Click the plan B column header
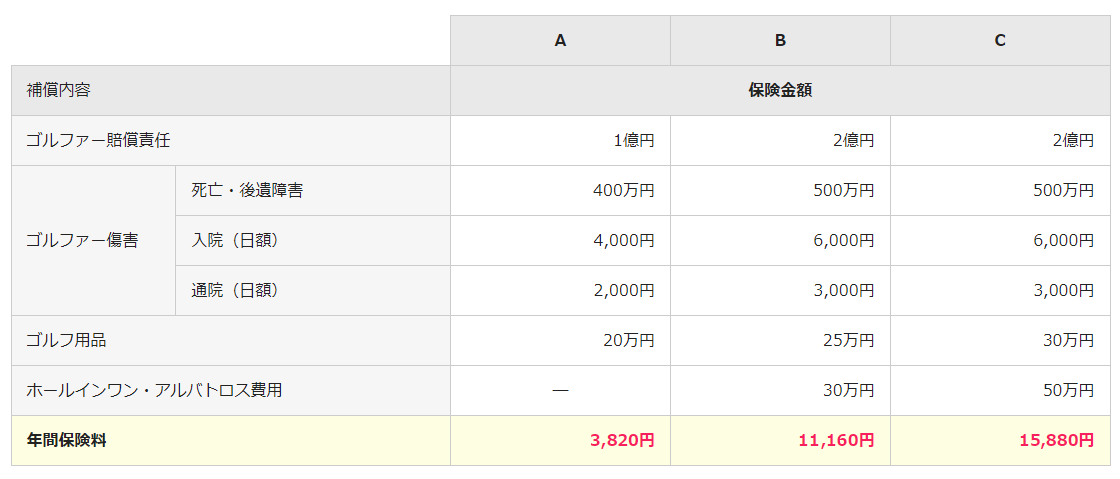Image resolution: width=1120 pixels, height=479 pixels. pos(780,40)
